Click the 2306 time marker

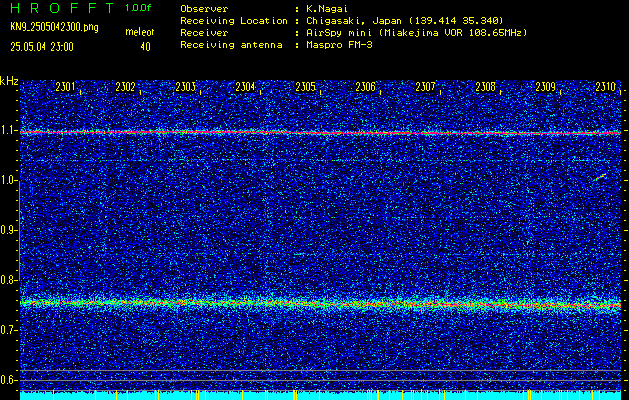365,87
